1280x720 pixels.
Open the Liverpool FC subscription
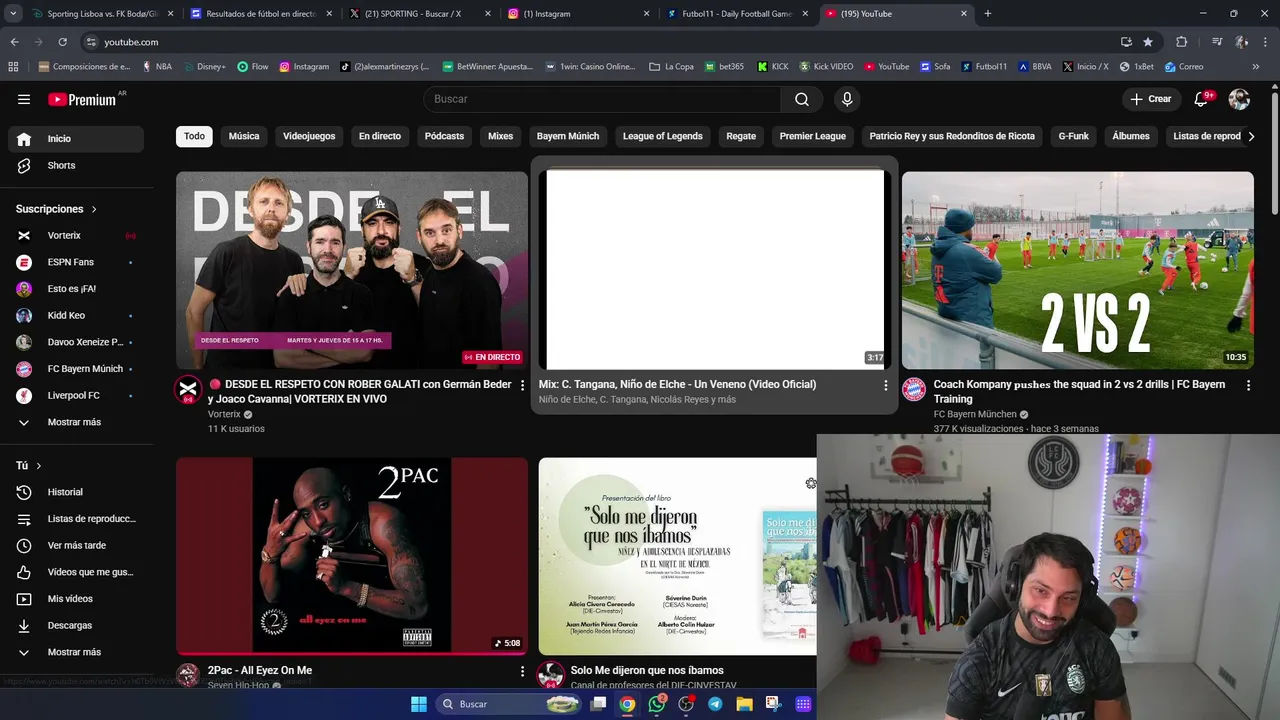(x=76, y=395)
